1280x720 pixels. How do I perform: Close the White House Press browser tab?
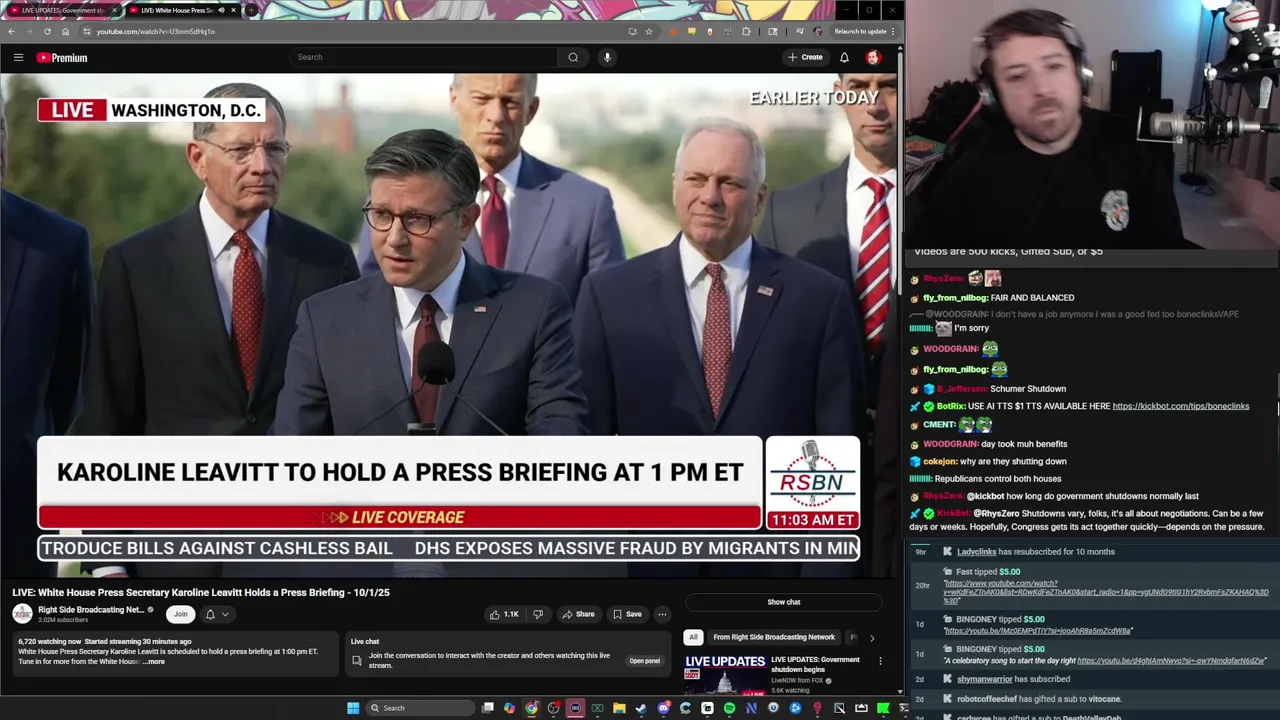pyautogui.click(x=233, y=10)
